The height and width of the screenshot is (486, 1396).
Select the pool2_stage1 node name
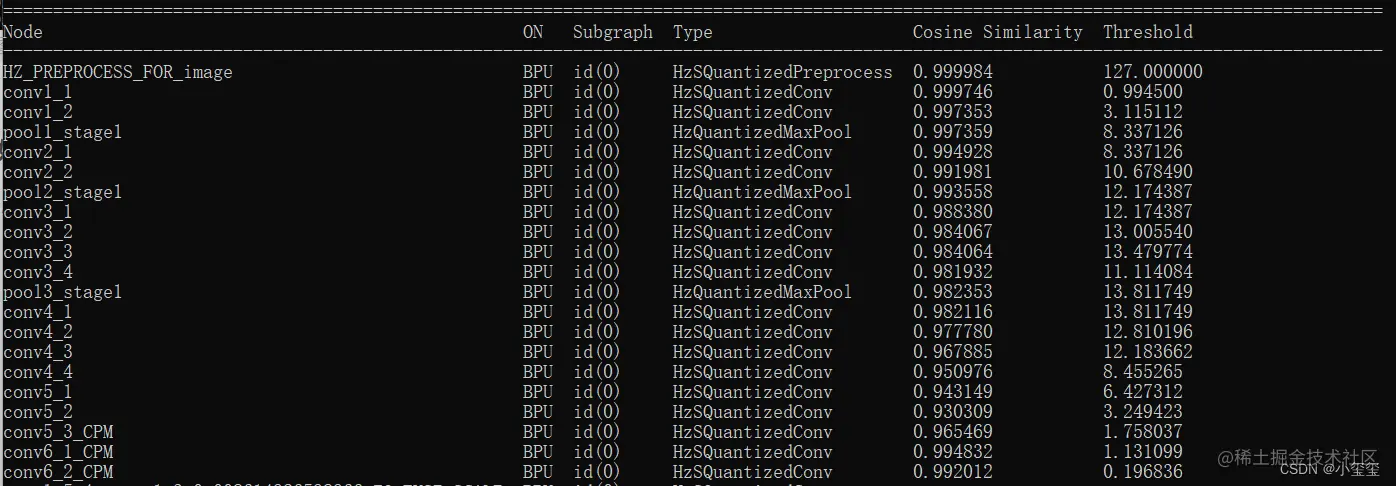coord(63,192)
